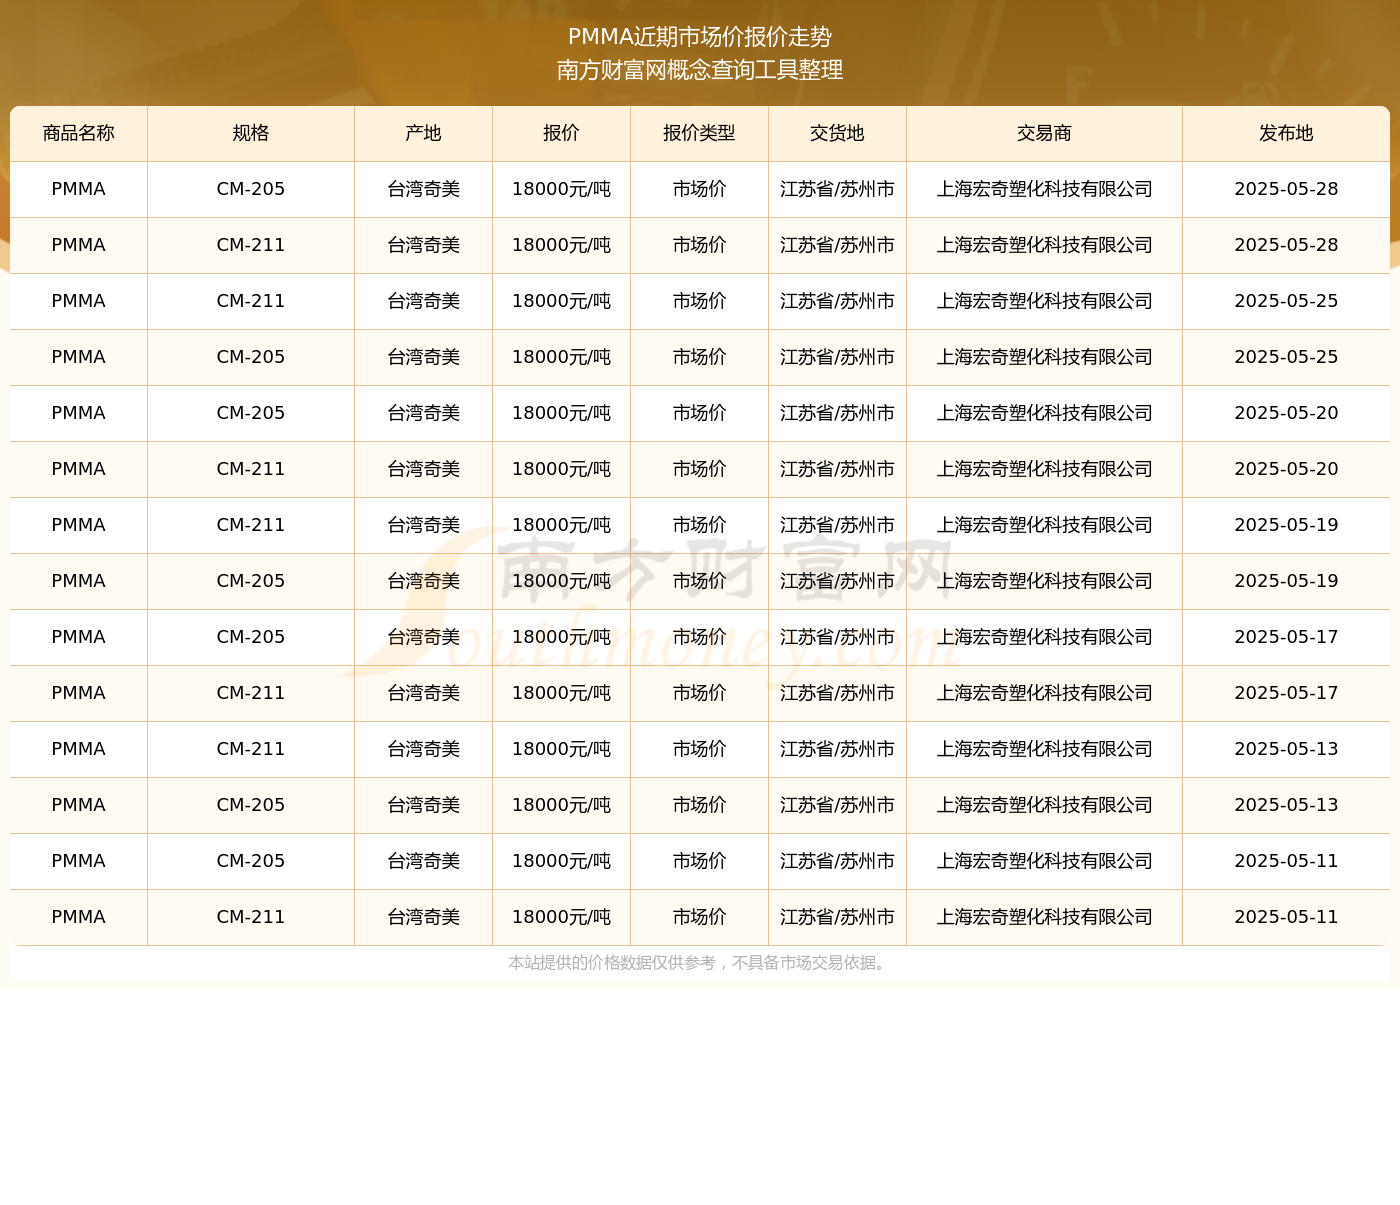Click CM-211 in the 2025-05-11 row
The width and height of the screenshot is (1400, 1205).
click(x=251, y=917)
